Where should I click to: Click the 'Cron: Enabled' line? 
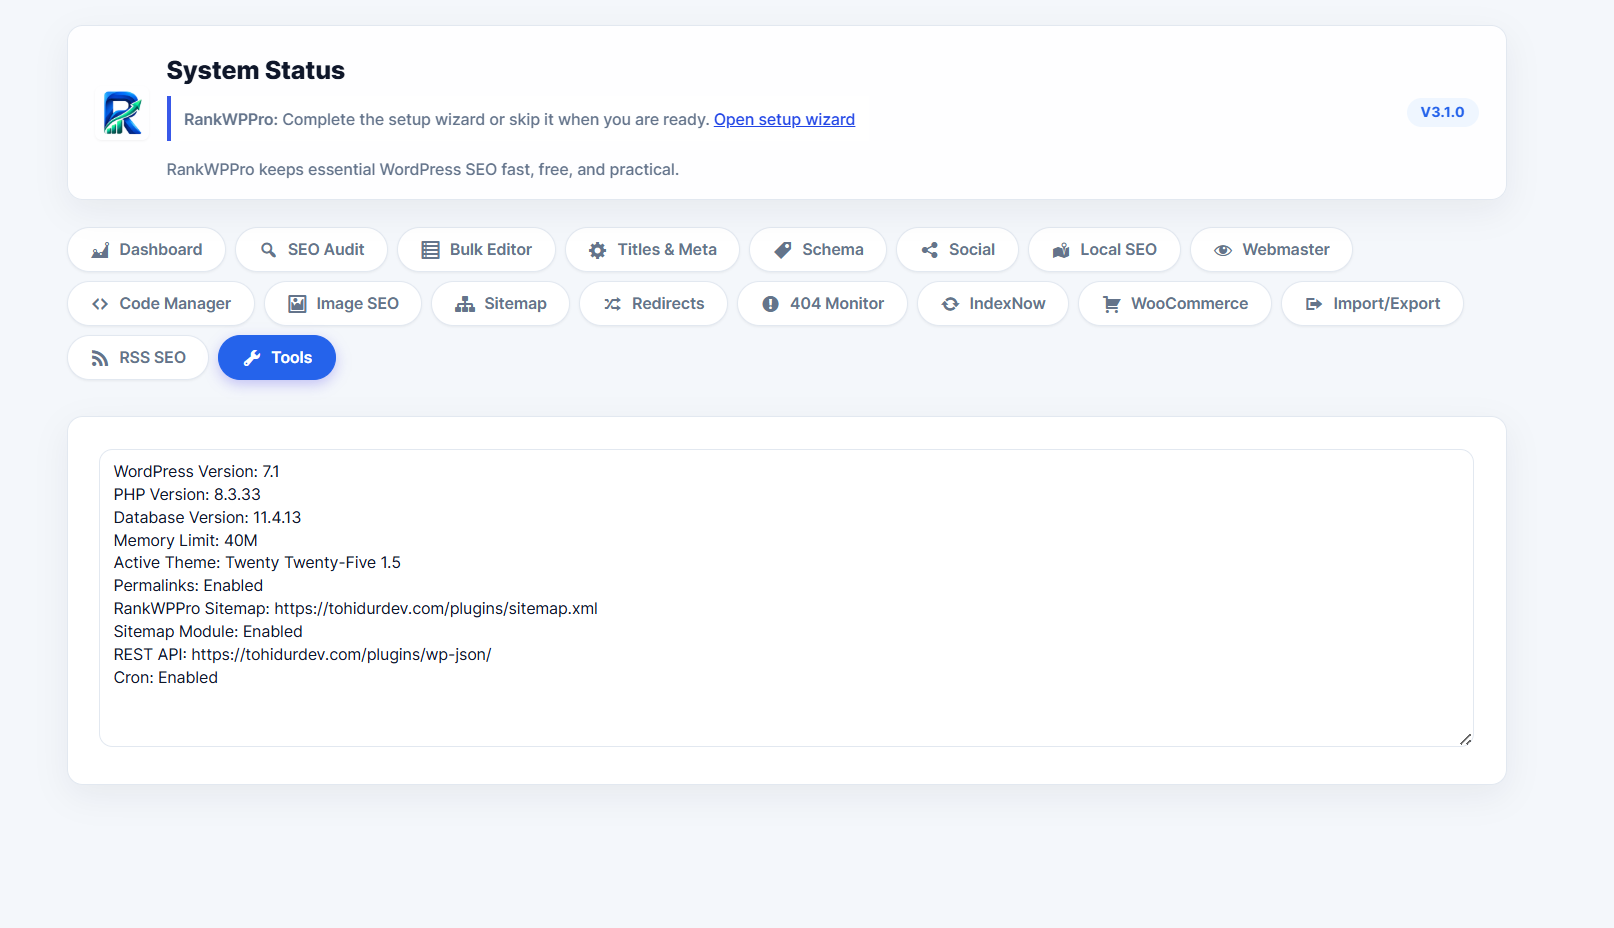click(x=166, y=678)
